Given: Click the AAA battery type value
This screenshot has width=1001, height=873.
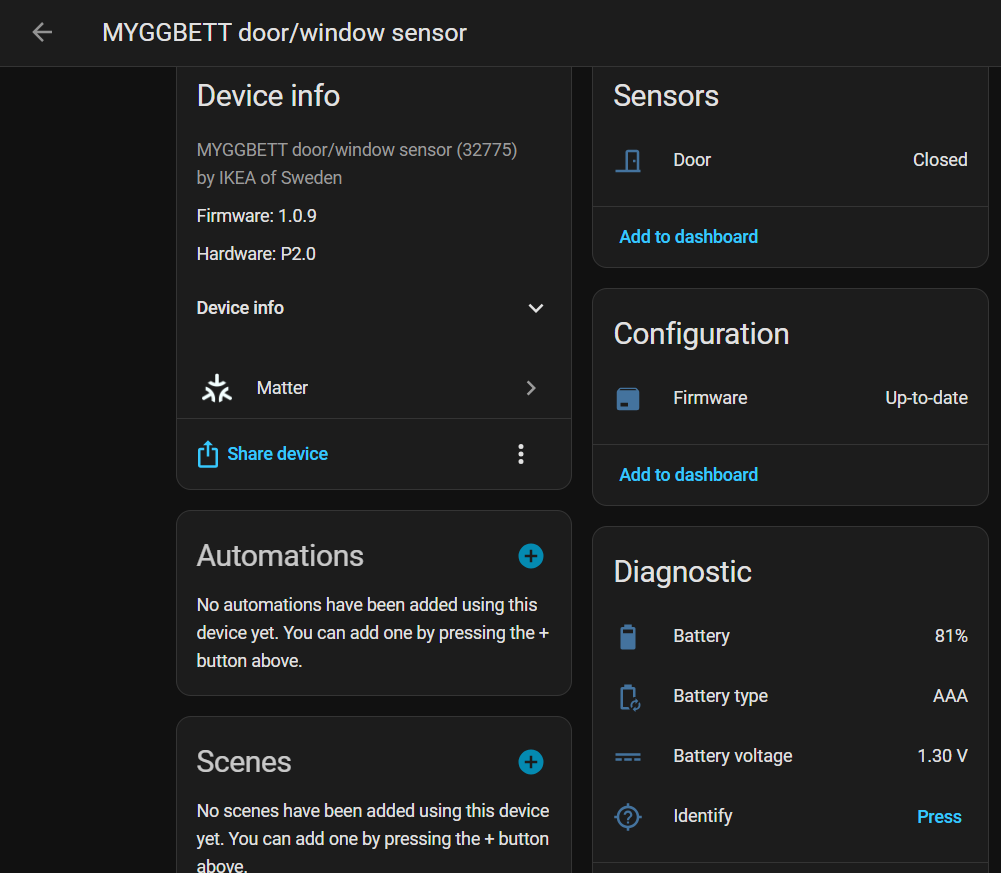Looking at the screenshot, I should click(951, 695).
